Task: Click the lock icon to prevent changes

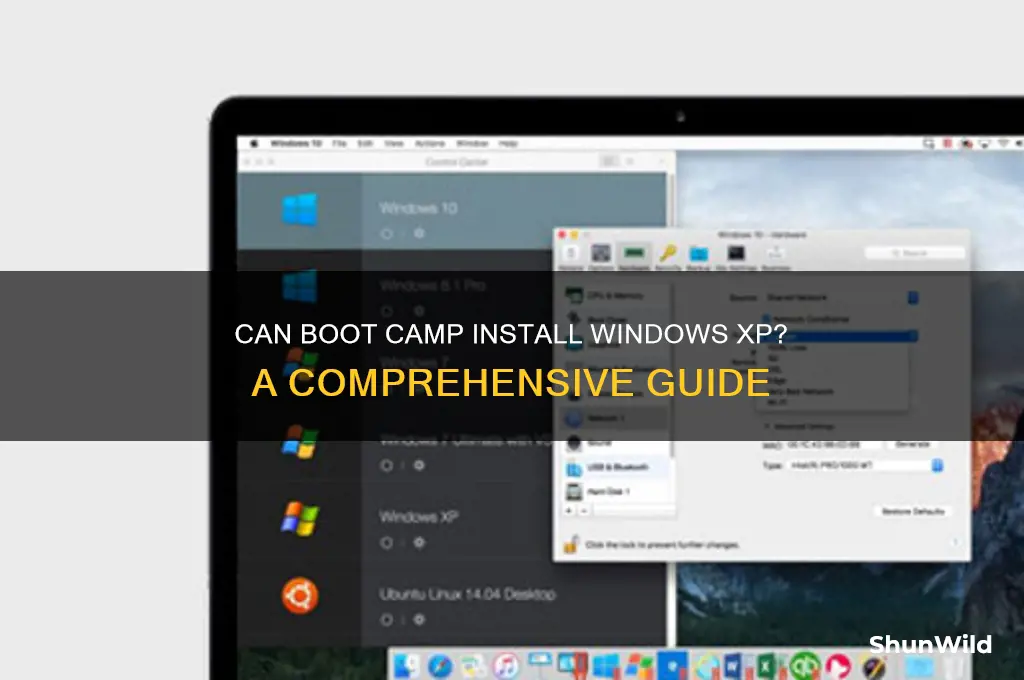Action: pos(571,544)
